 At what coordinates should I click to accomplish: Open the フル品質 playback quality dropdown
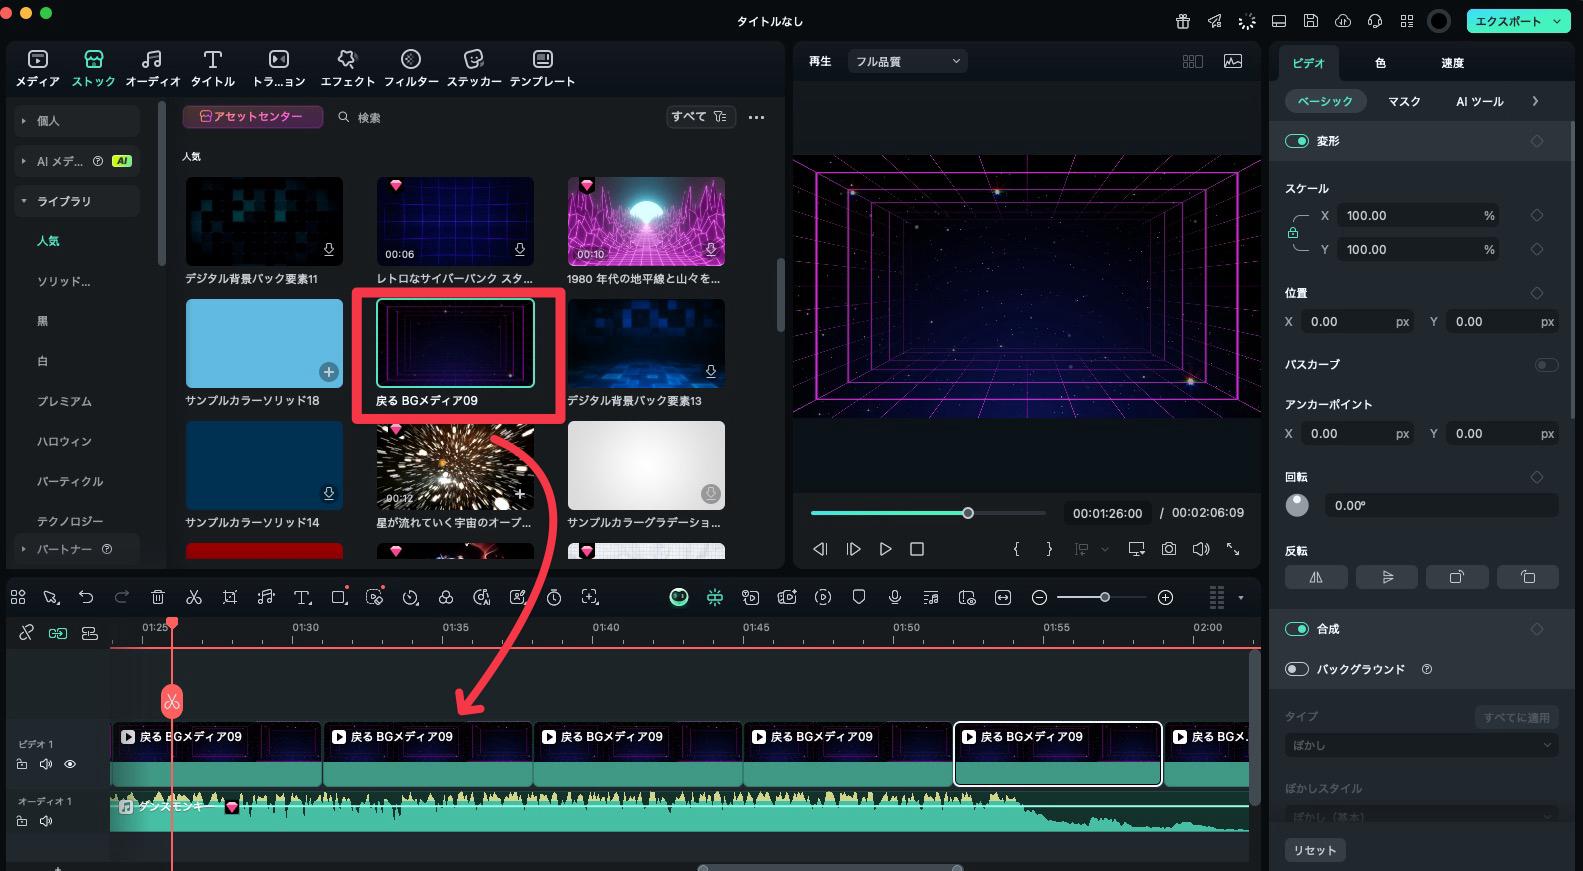(x=907, y=61)
